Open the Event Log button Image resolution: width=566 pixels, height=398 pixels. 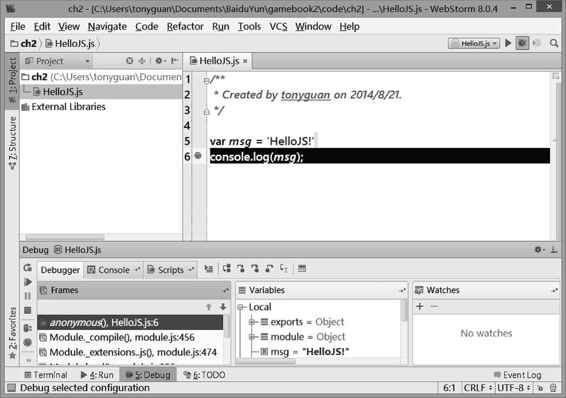(x=518, y=375)
